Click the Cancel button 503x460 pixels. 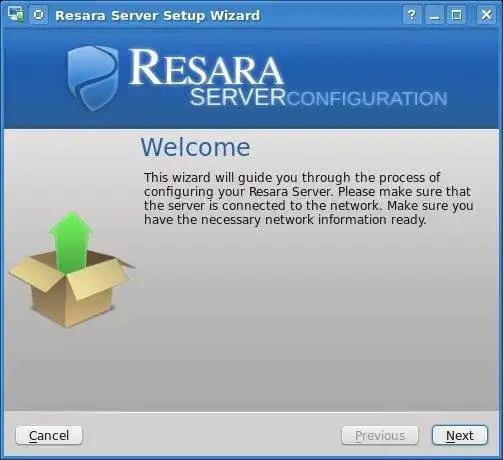pyautogui.click(x=49, y=435)
